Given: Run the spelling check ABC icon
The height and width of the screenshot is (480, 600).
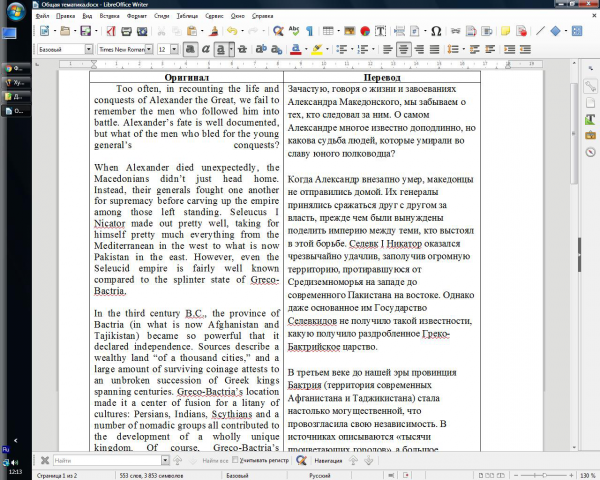Looking at the screenshot, I should (294, 31).
